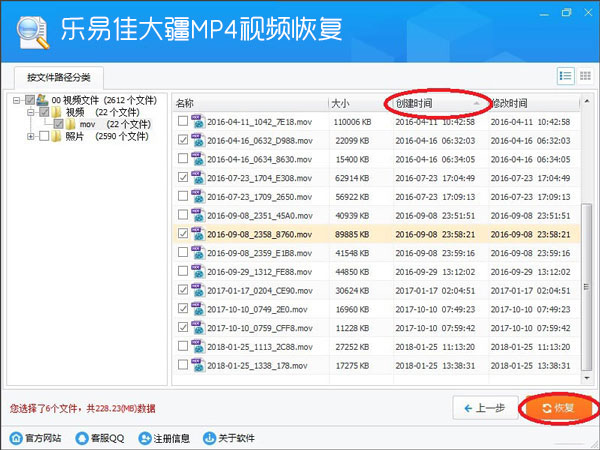
Task: Uncheck the box for 2017-10-10_0749_2E0.mov
Action: 183,308
